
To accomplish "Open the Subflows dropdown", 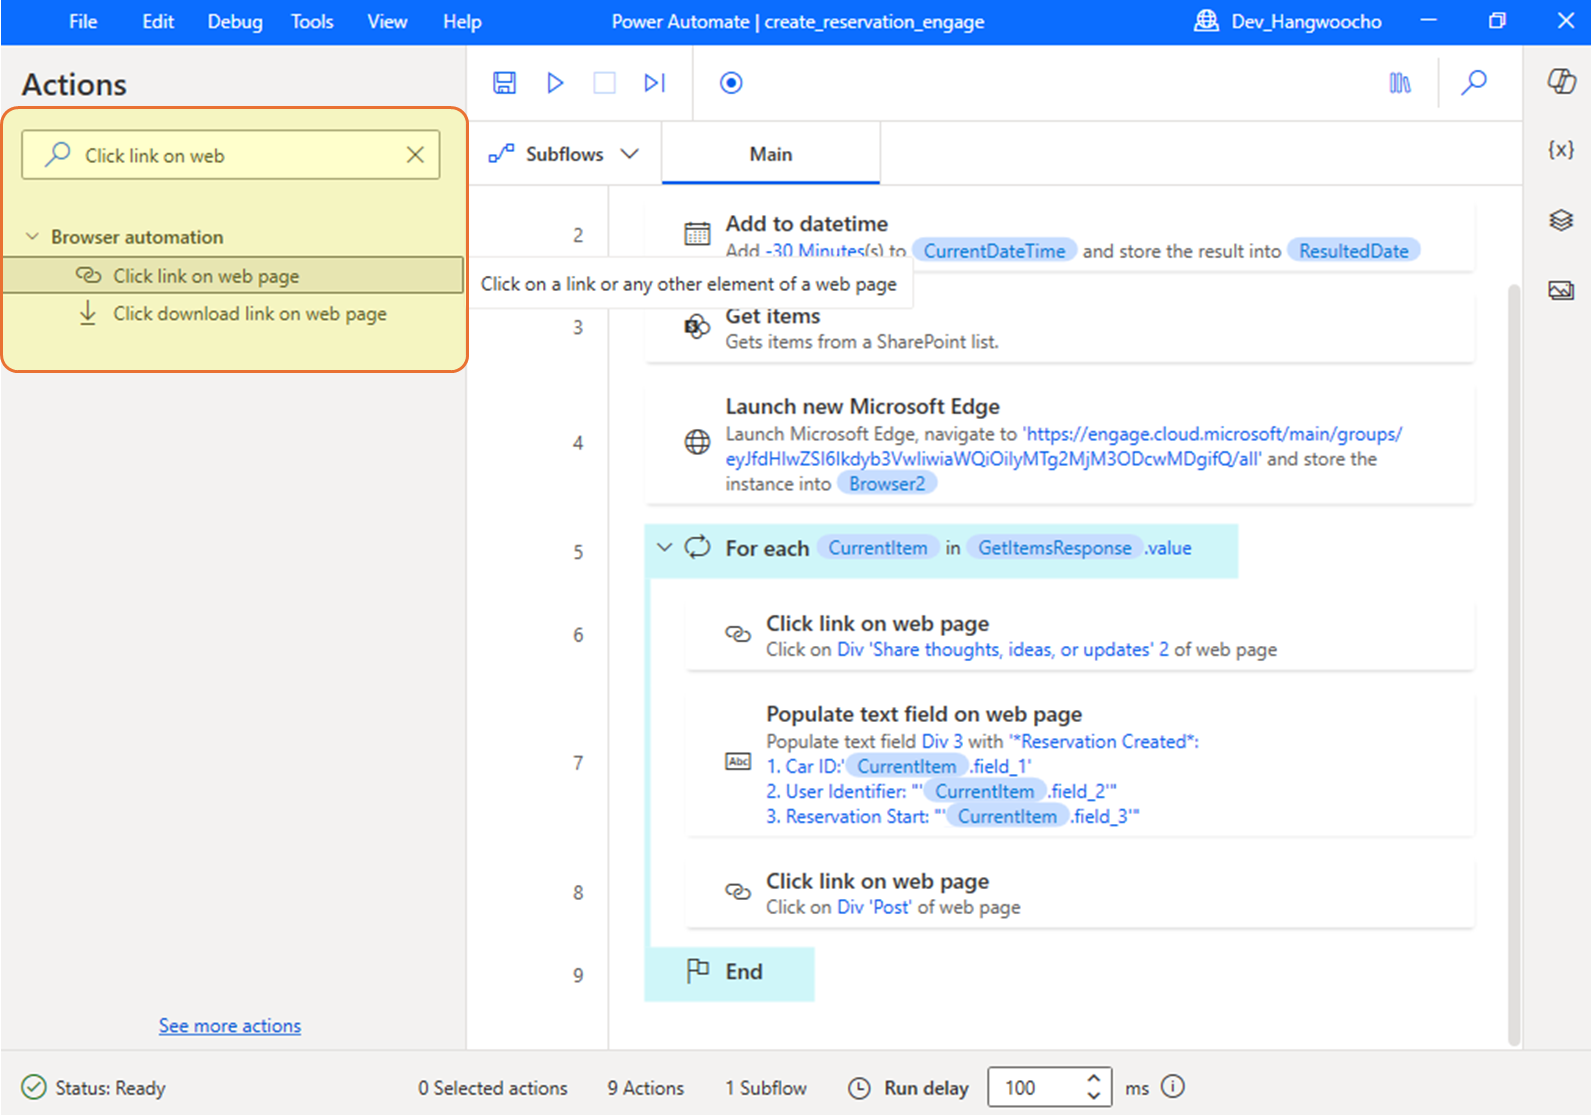I will tap(564, 154).
